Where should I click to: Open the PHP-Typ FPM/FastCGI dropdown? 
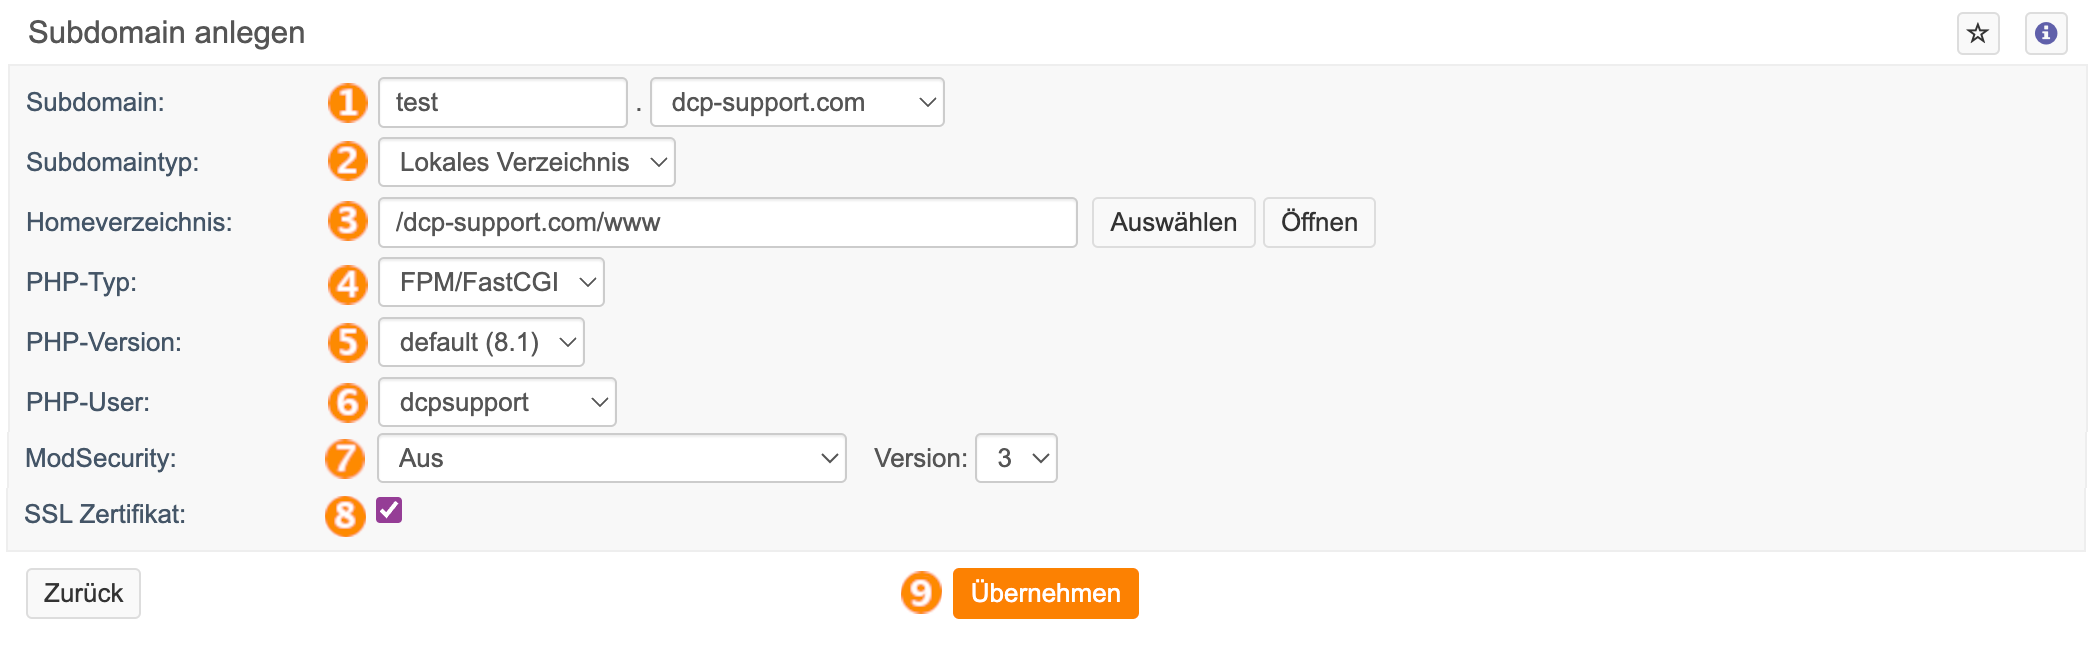(x=491, y=282)
